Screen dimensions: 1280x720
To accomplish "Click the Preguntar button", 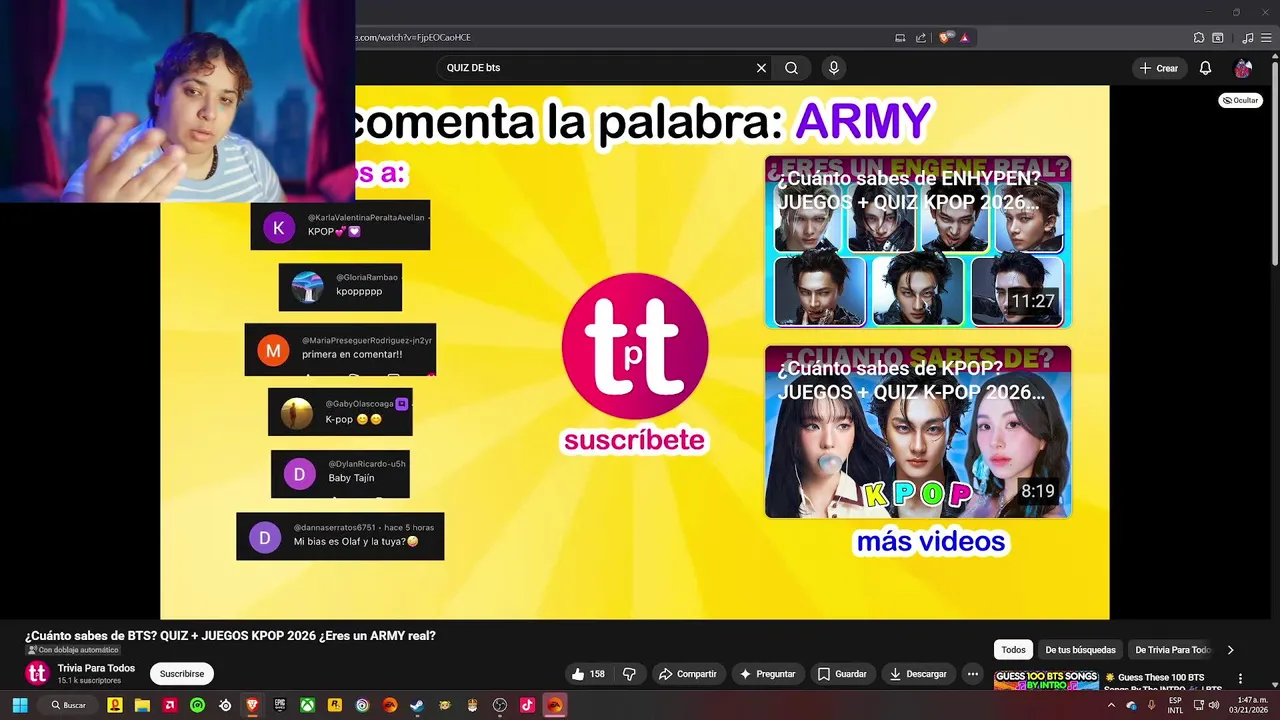I will tap(767, 674).
